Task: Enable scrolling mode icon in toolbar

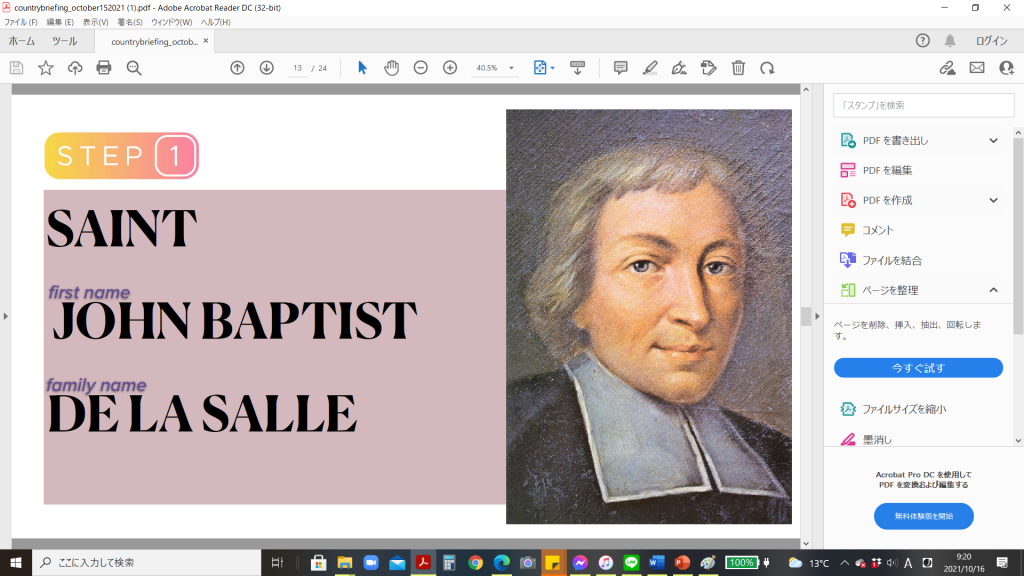Action: (577, 68)
